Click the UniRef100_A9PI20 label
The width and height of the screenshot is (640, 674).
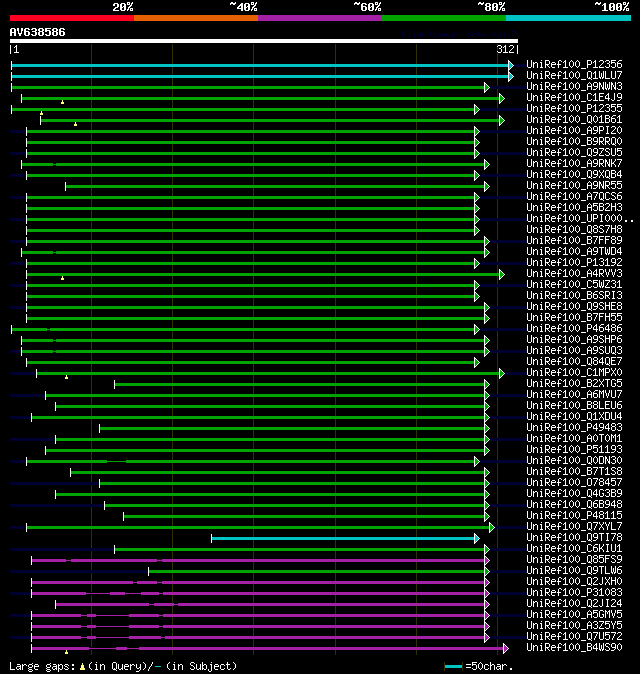[574, 131]
